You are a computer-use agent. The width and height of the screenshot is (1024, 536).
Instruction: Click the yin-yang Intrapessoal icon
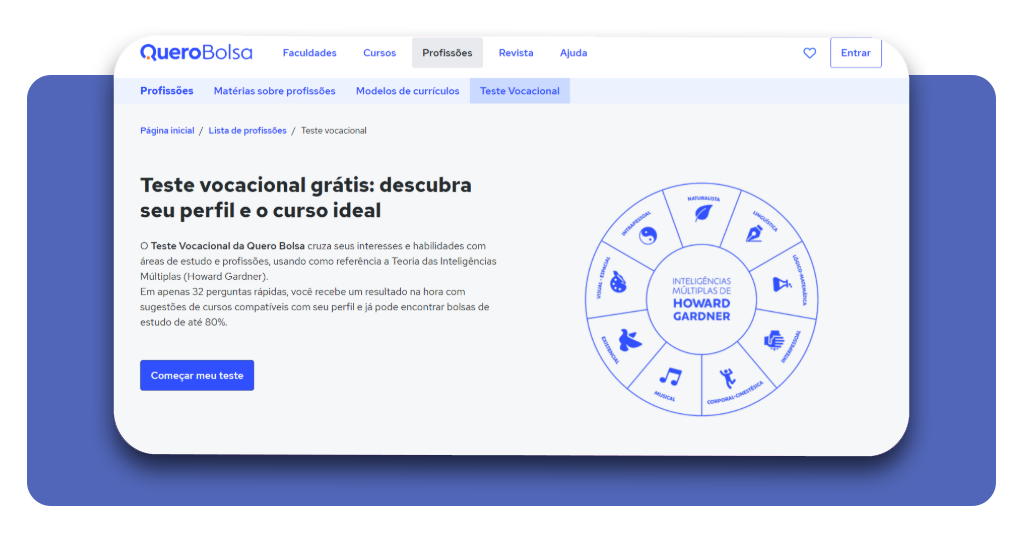(x=647, y=235)
